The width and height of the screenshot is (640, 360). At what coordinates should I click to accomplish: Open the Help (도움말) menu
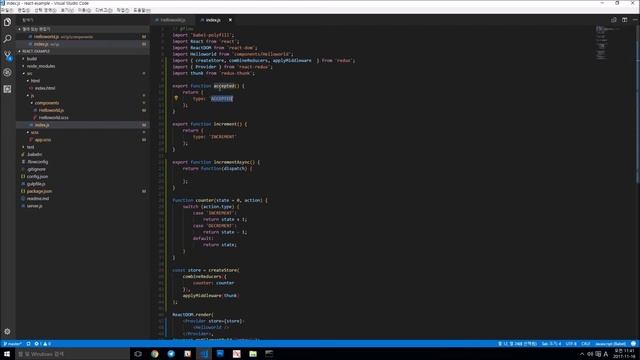pyautogui.click(x=142, y=10)
